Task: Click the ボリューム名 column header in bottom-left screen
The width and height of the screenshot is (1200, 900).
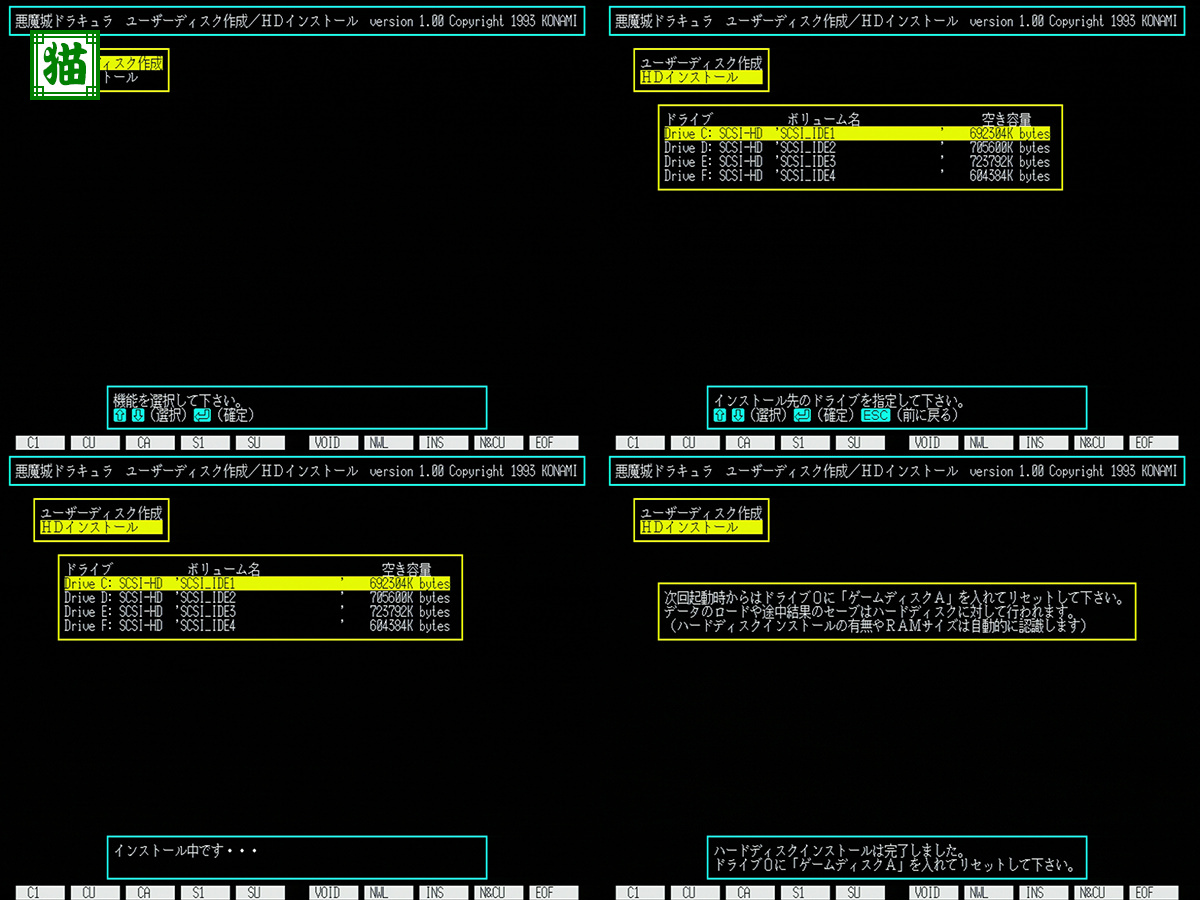Action: [224, 569]
